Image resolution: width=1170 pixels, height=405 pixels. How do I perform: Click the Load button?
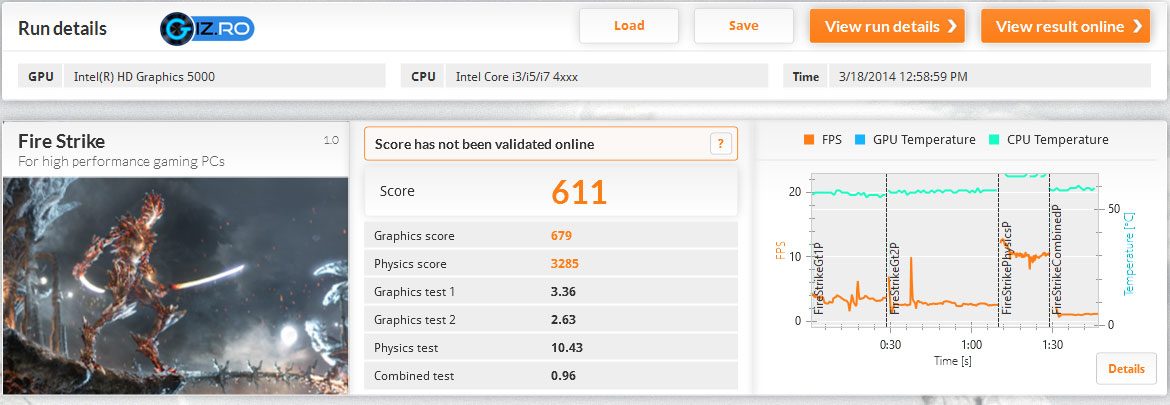629,26
